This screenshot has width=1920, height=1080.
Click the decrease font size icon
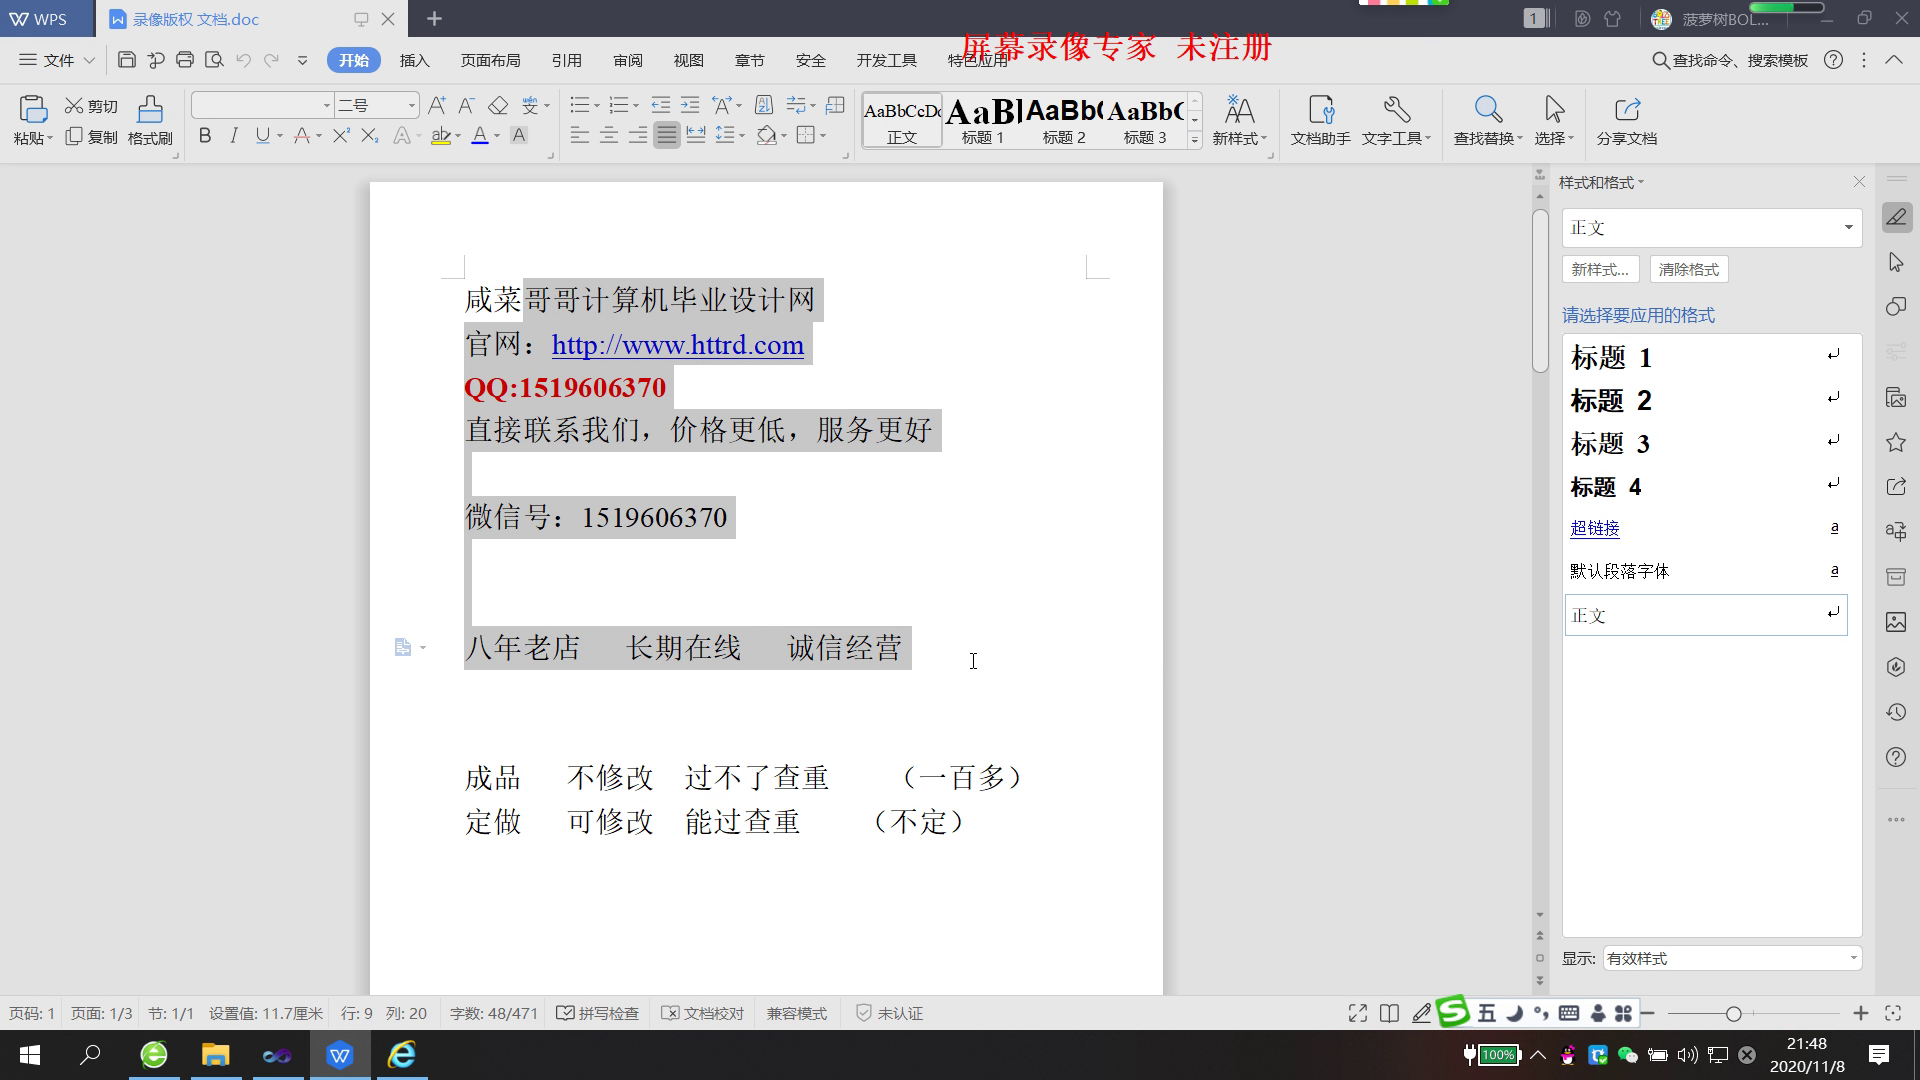click(466, 106)
